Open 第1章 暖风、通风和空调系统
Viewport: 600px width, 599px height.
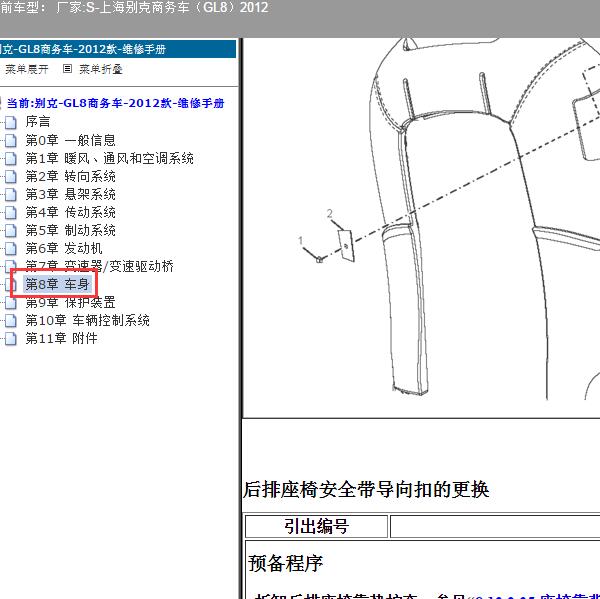[109, 158]
